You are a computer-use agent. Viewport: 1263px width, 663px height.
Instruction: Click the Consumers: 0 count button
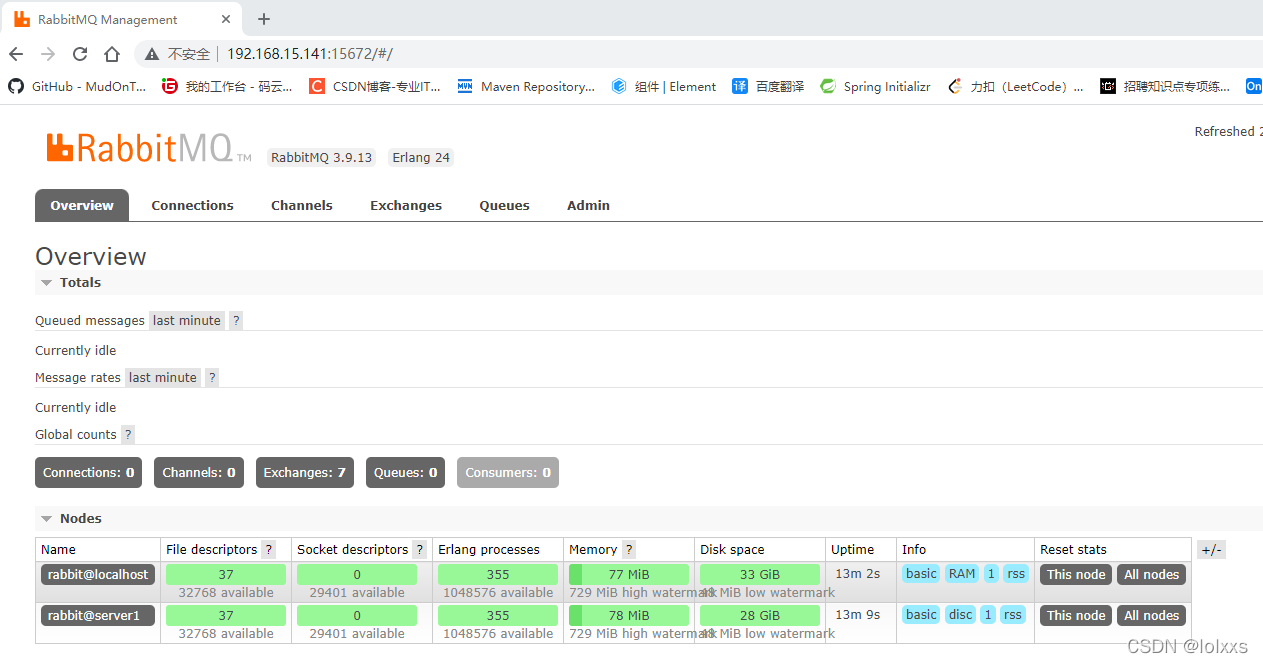(508, 473)
